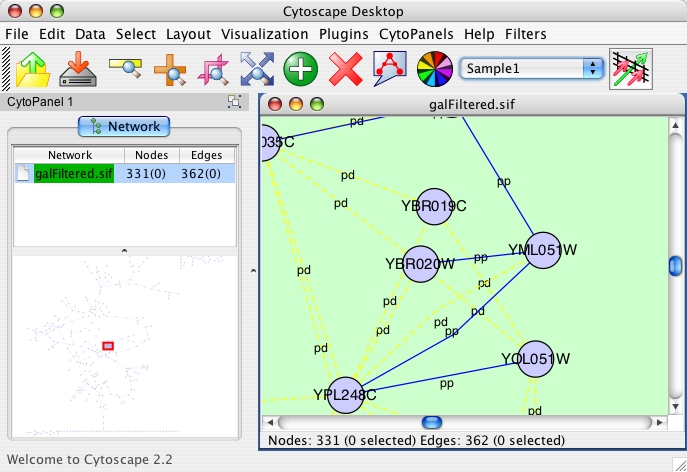Maximize the galFiltered.sif inner window
This screenshot has height=472, width=687.
pos(317,104)
